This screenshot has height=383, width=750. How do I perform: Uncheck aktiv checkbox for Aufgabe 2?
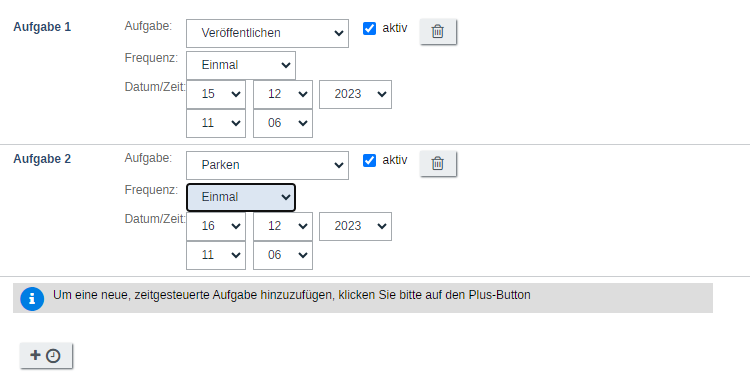point(369,160)
